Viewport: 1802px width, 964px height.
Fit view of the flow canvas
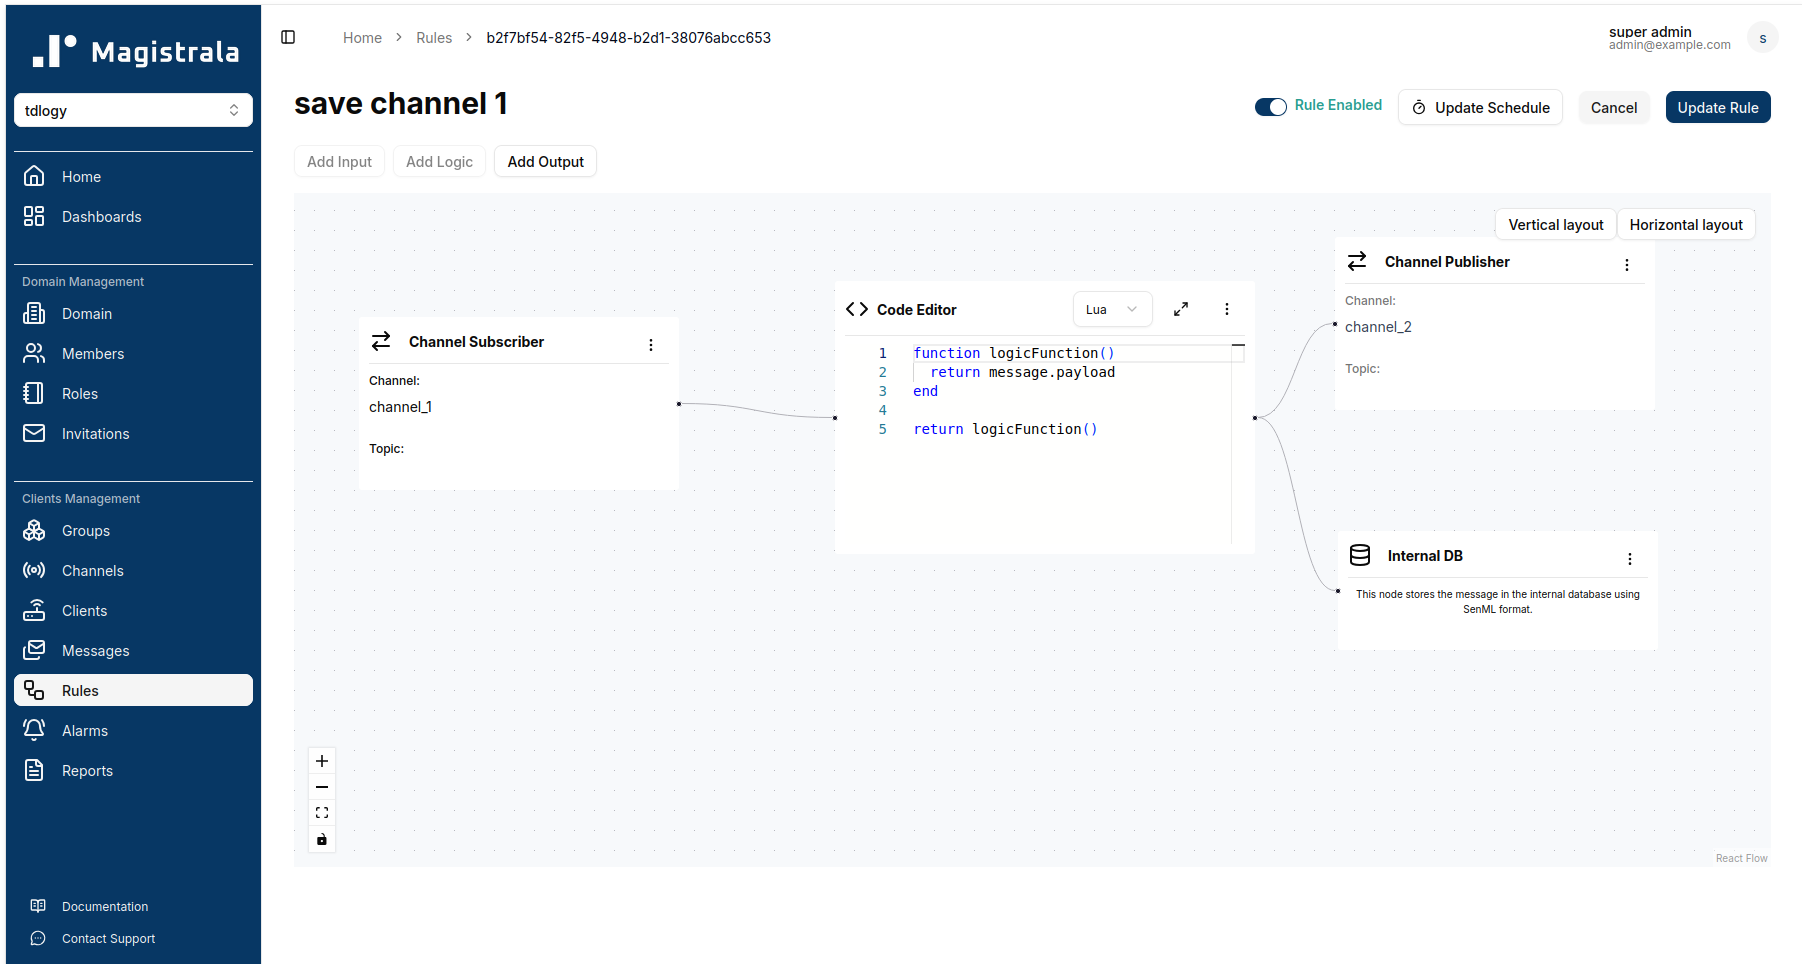point(322,813)
